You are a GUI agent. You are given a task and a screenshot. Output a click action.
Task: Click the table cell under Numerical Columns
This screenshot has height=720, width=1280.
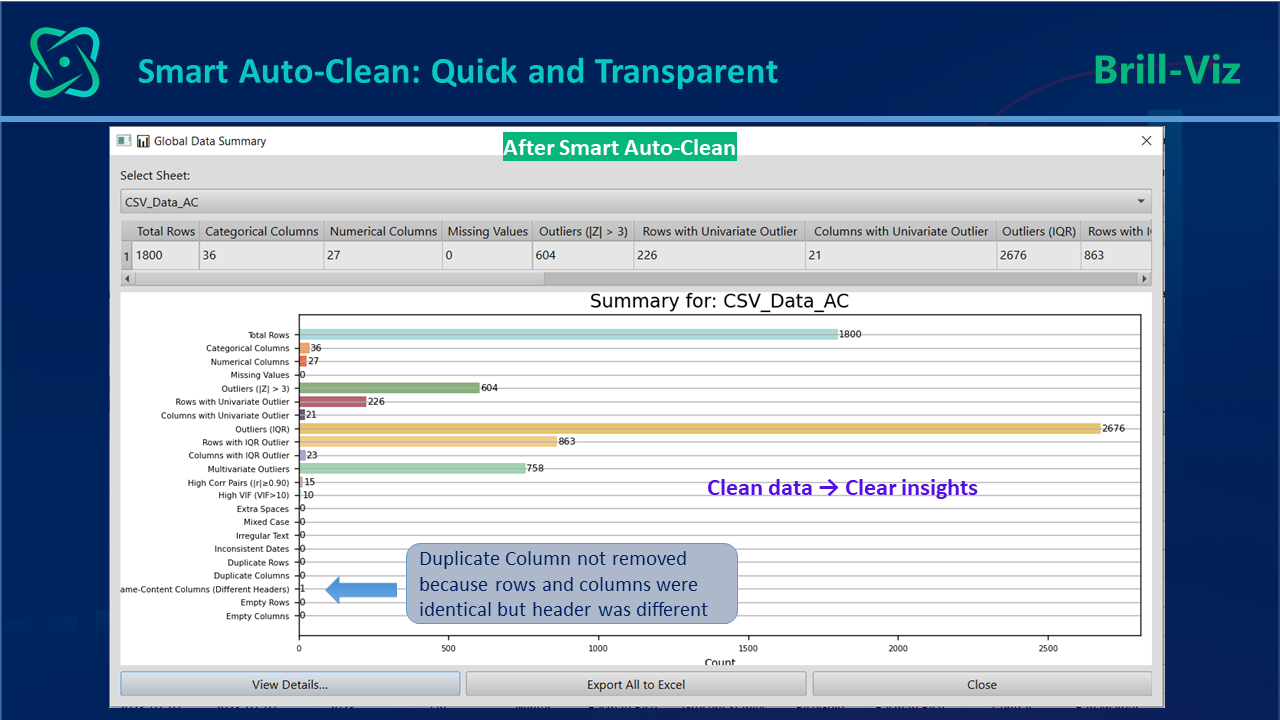pyautogui.click(x=383, y=255)
